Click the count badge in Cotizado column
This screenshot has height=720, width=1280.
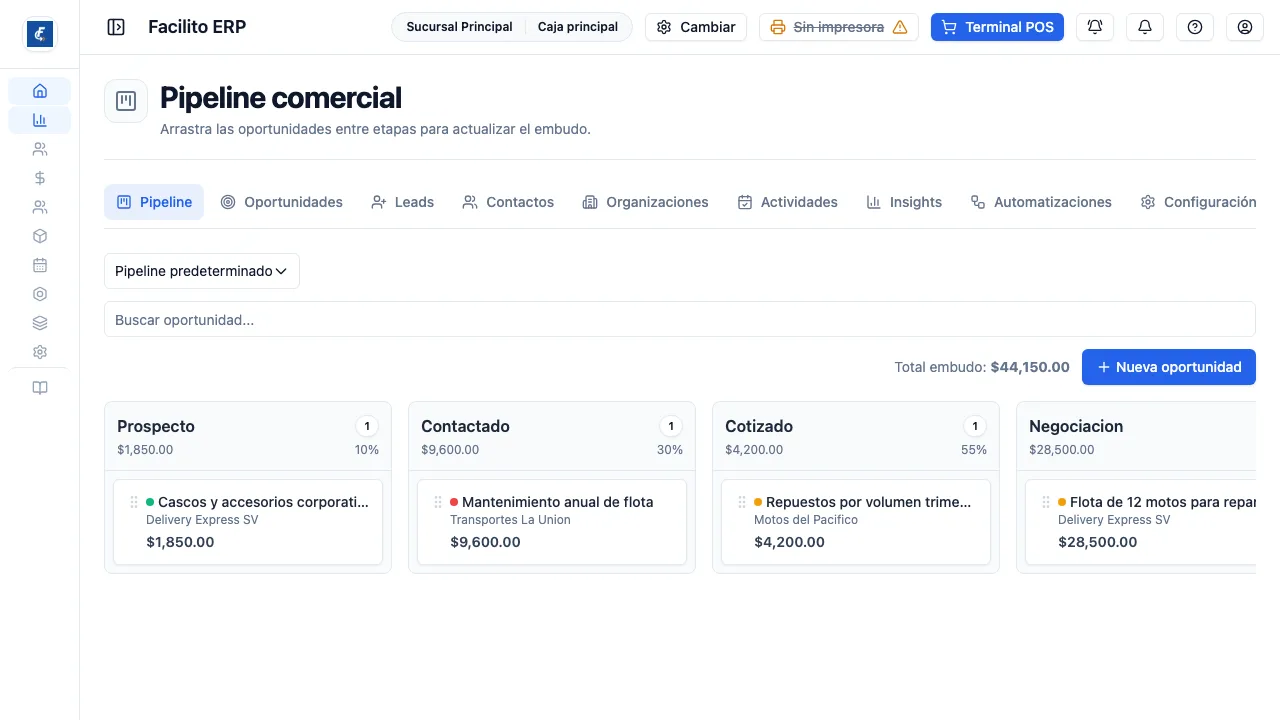point(975,426)
